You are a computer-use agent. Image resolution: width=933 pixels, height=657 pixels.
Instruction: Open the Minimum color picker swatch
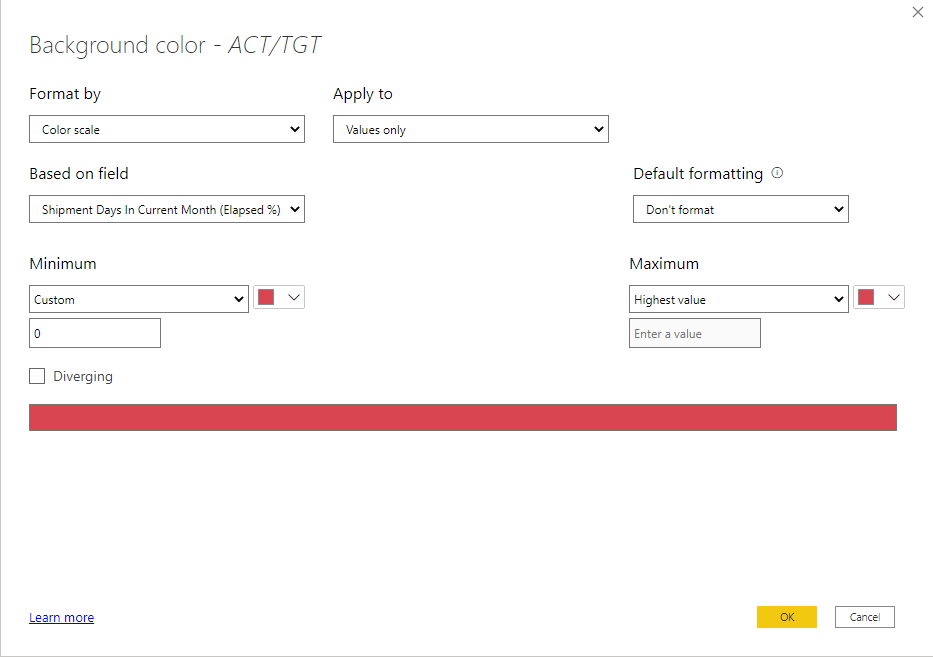[x=279, y=297]
